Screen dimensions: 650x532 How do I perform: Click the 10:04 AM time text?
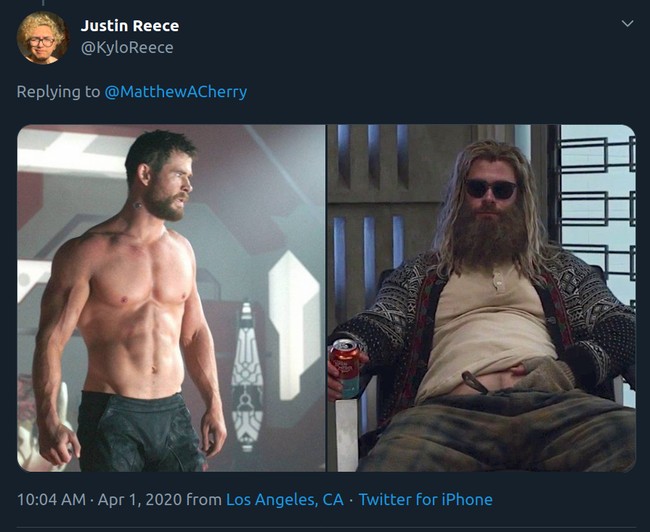(49, 499)
